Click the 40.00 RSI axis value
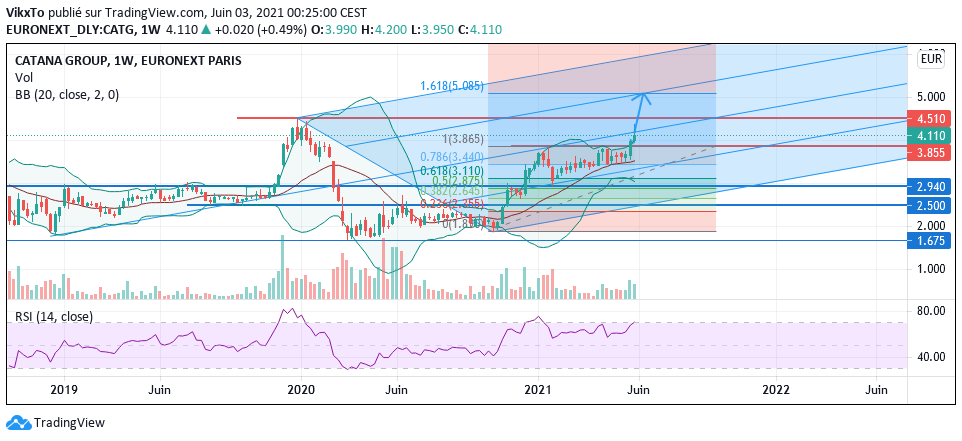 tap(931, 356)
